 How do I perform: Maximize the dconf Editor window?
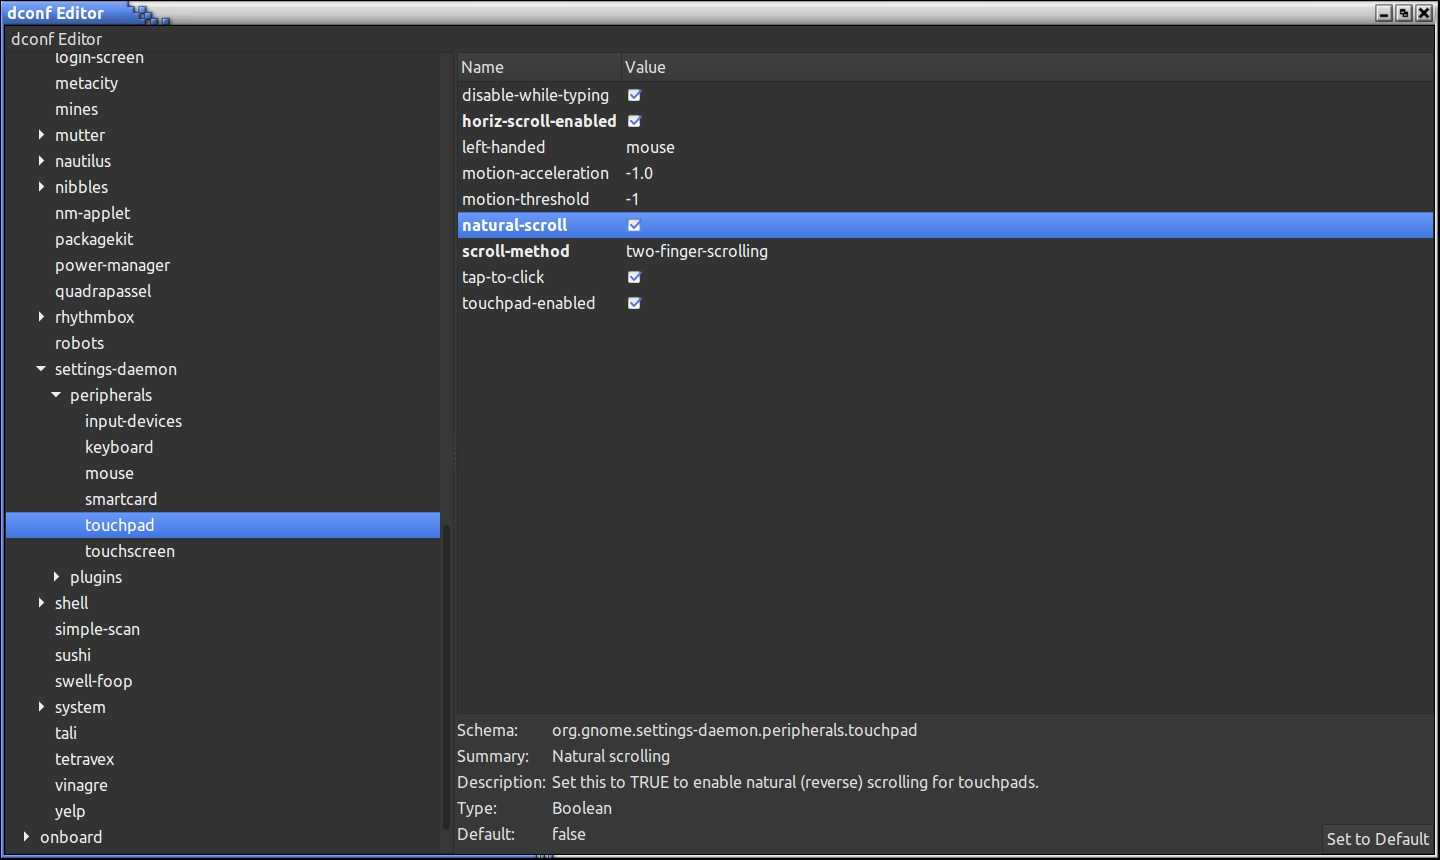click(x=1404, y=13)
